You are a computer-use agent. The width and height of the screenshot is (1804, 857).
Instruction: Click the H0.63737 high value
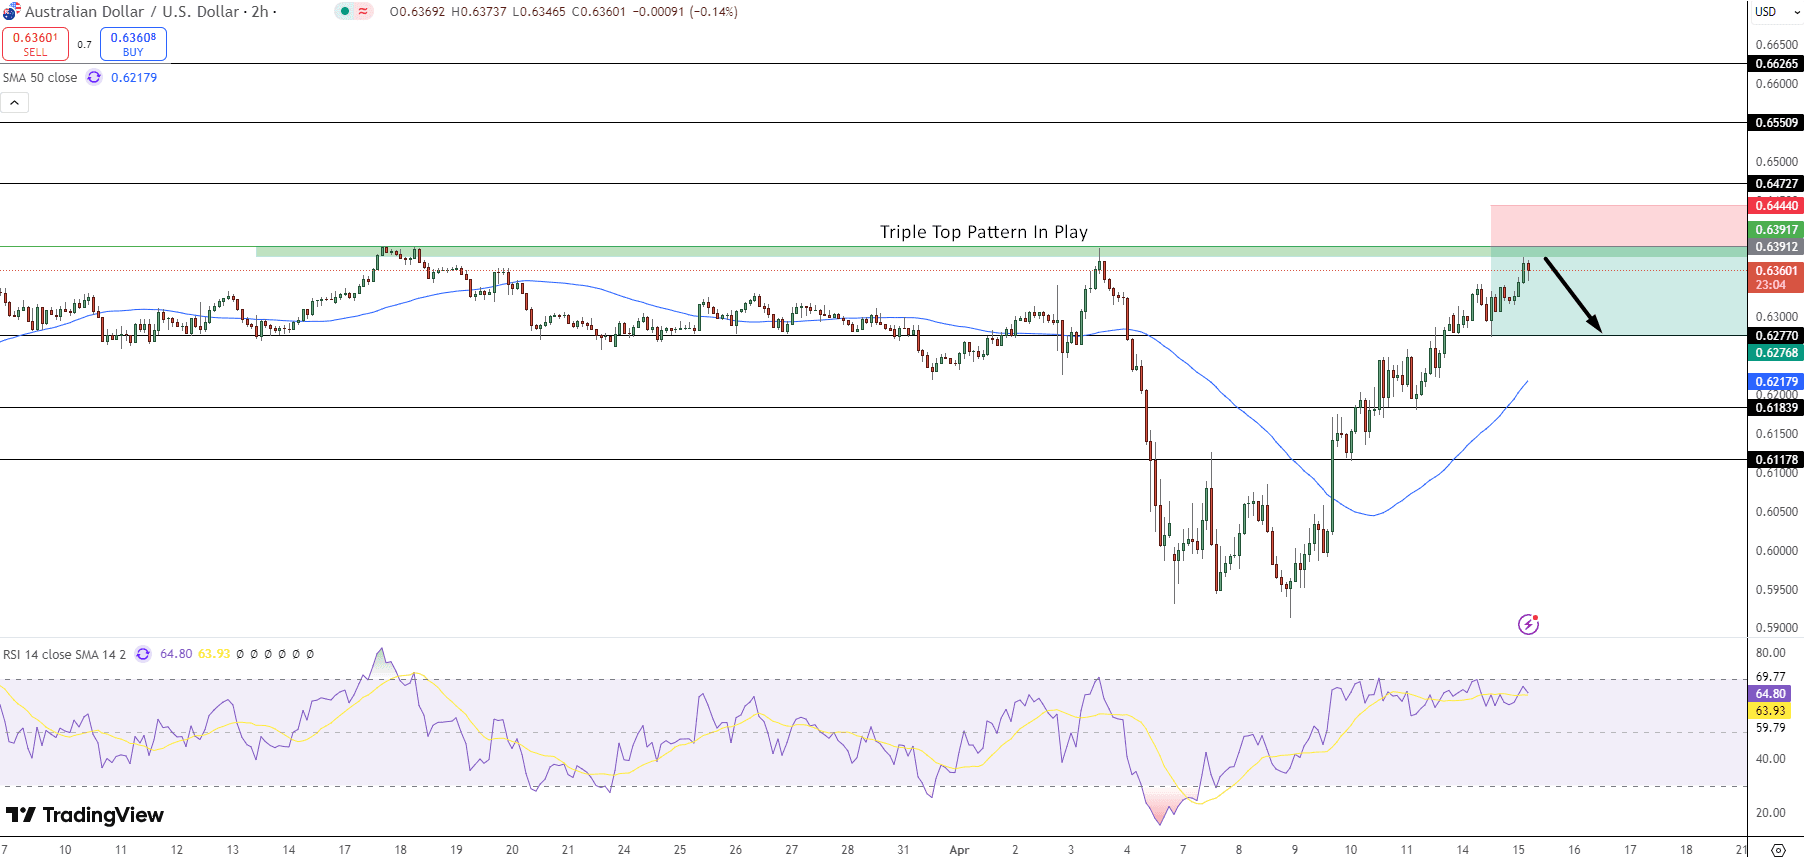pos(479,12)
